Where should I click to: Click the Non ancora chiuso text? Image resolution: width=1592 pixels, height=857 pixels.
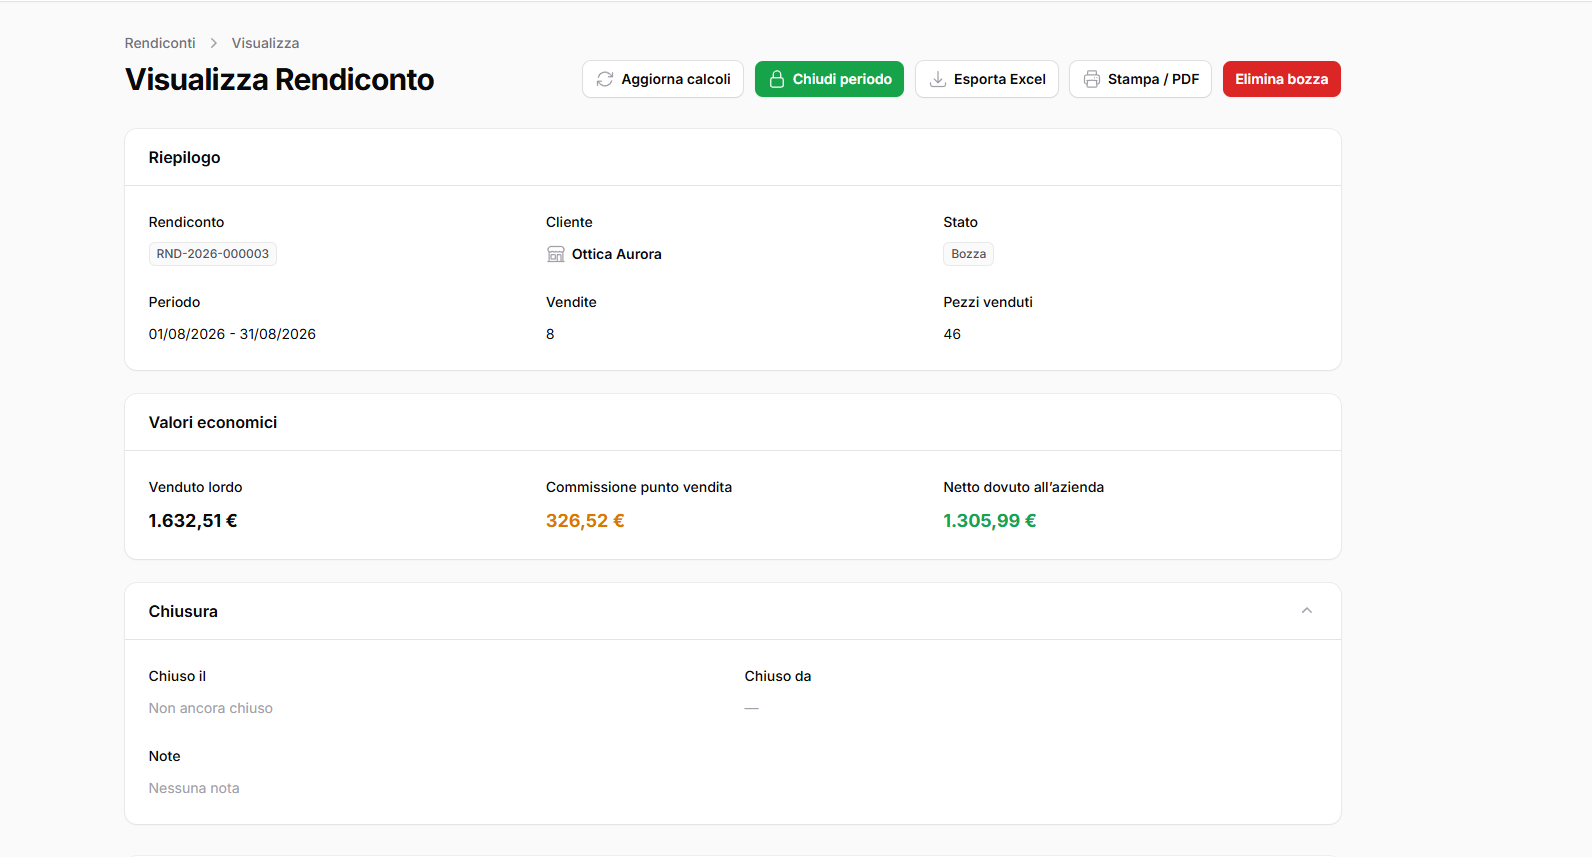pos(211,708)
